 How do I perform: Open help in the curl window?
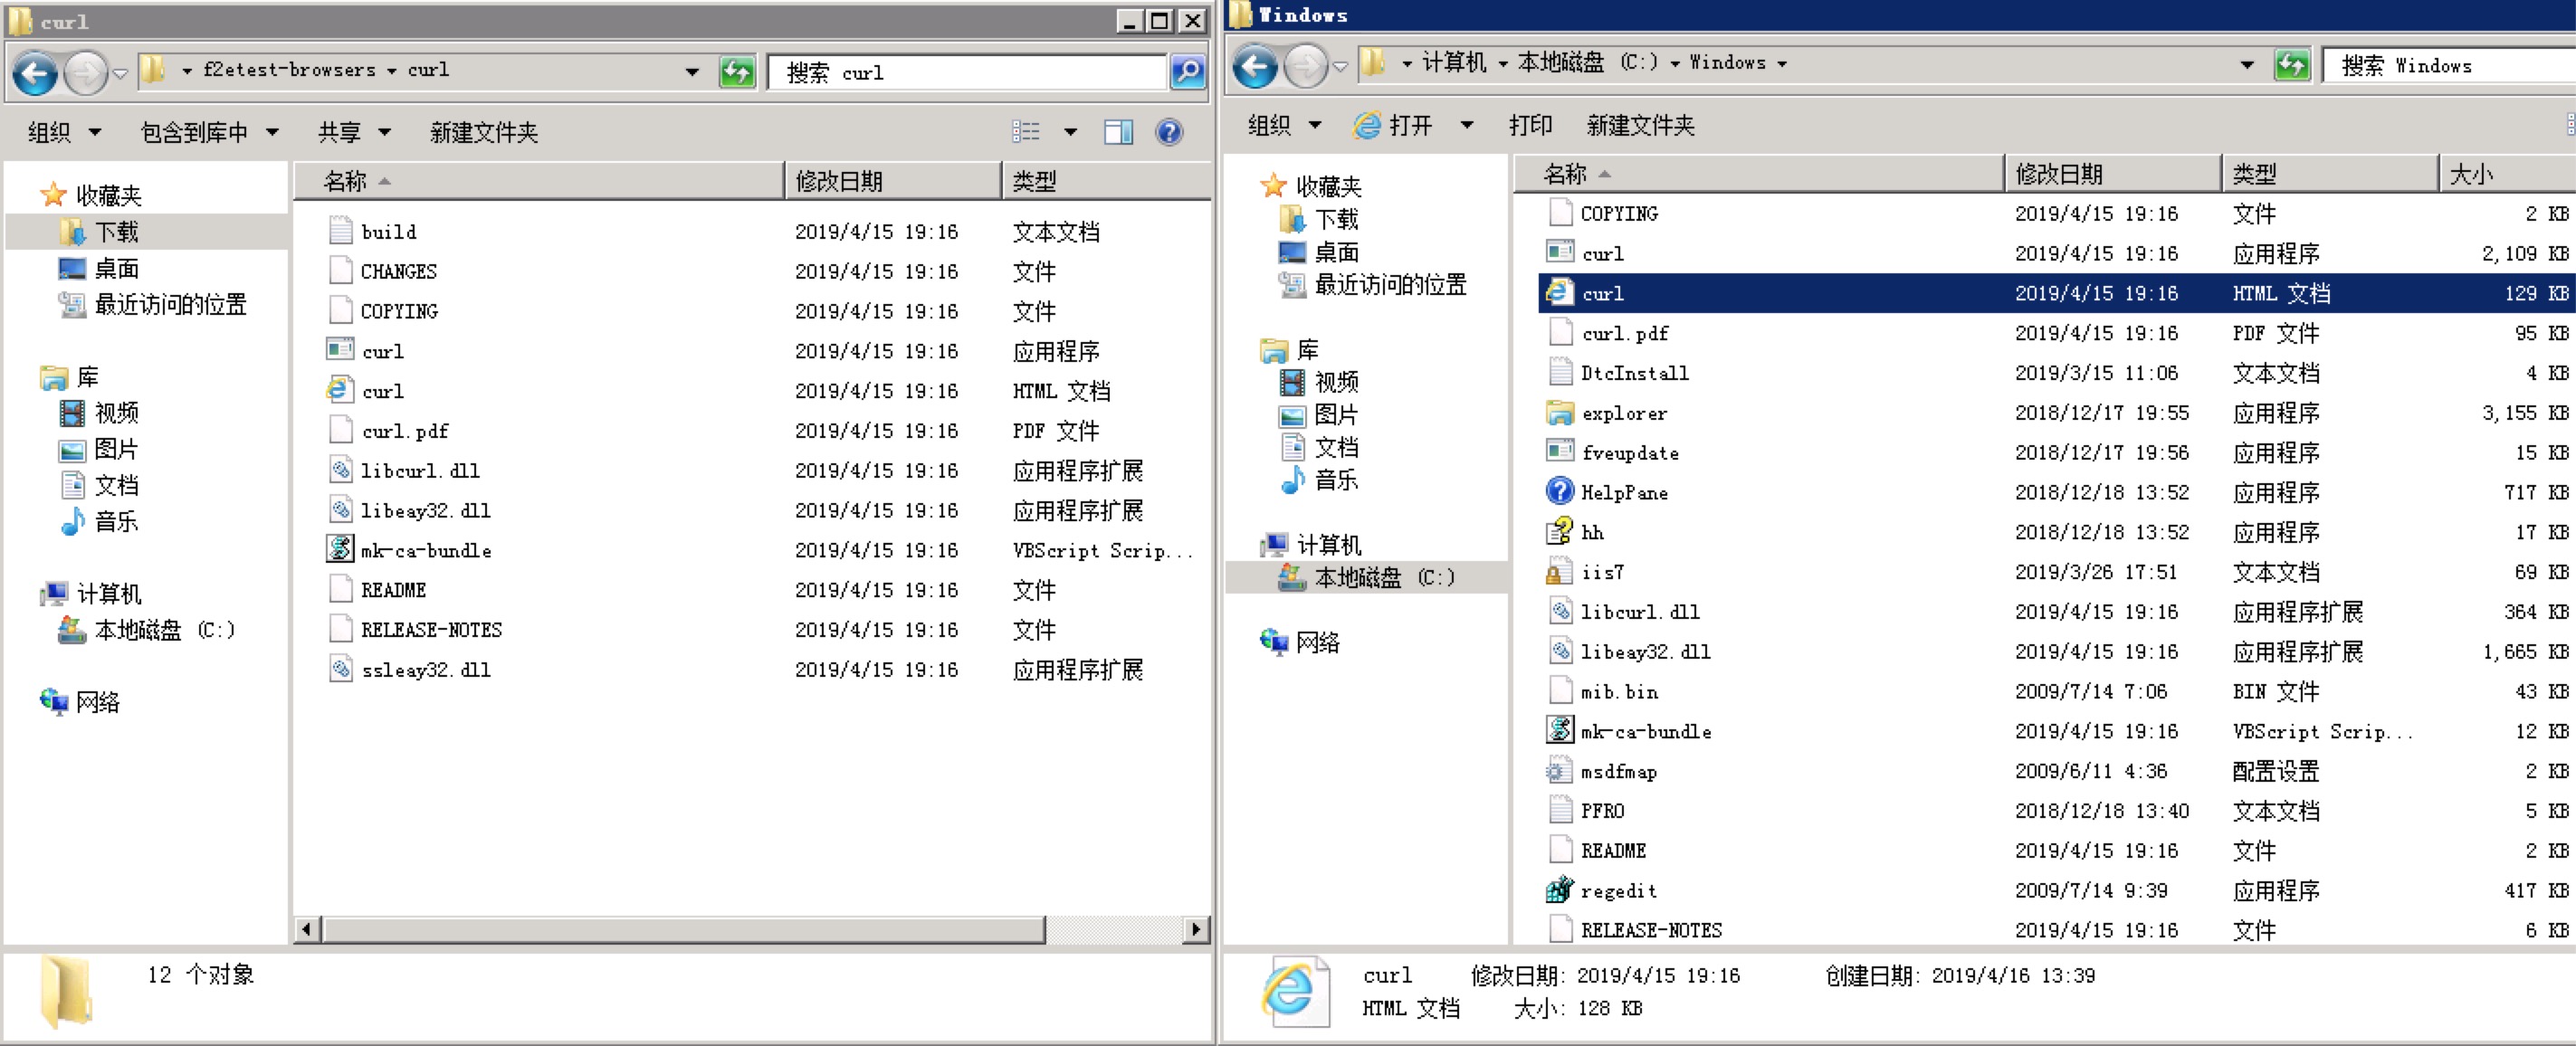[1168, 132]
